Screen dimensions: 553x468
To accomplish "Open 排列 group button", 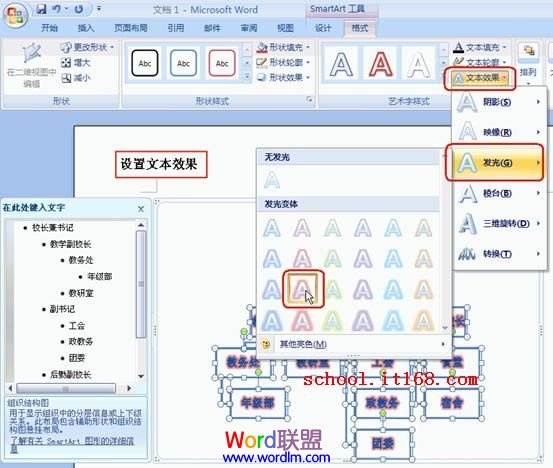I will click(528, 64).
